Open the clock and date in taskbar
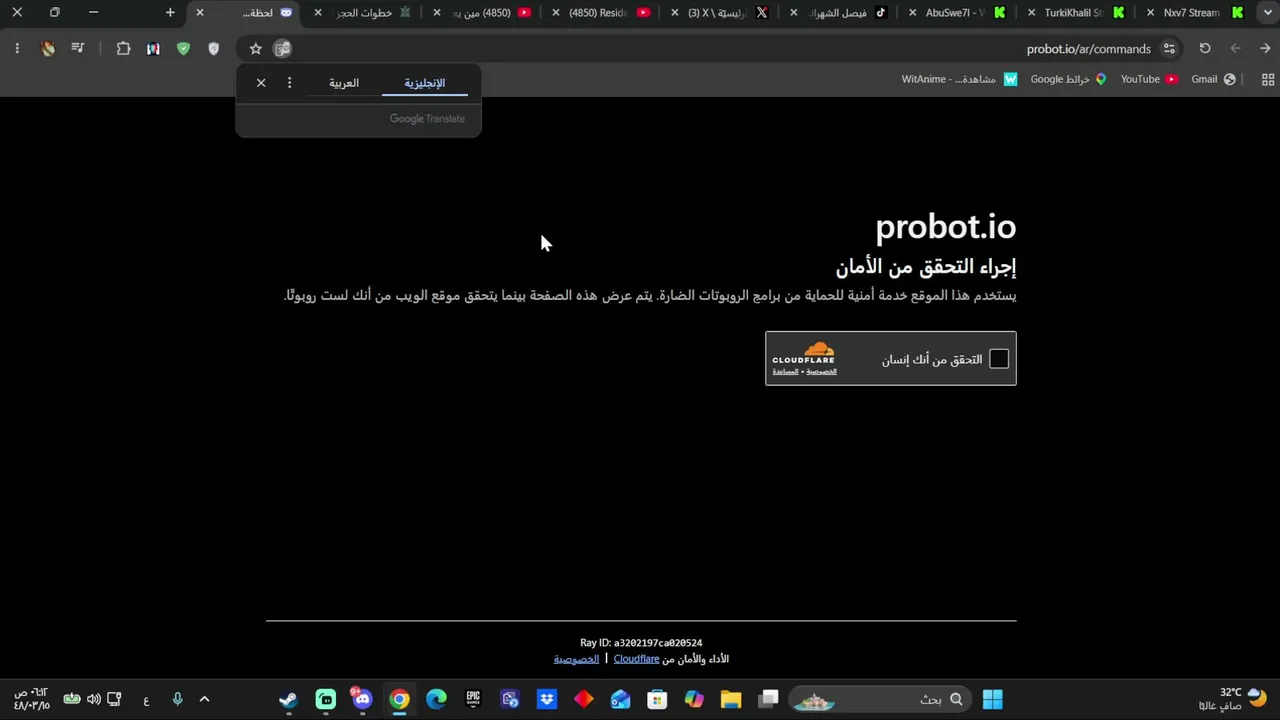This screenshot has height=720, width=1280. coord(31,699)
